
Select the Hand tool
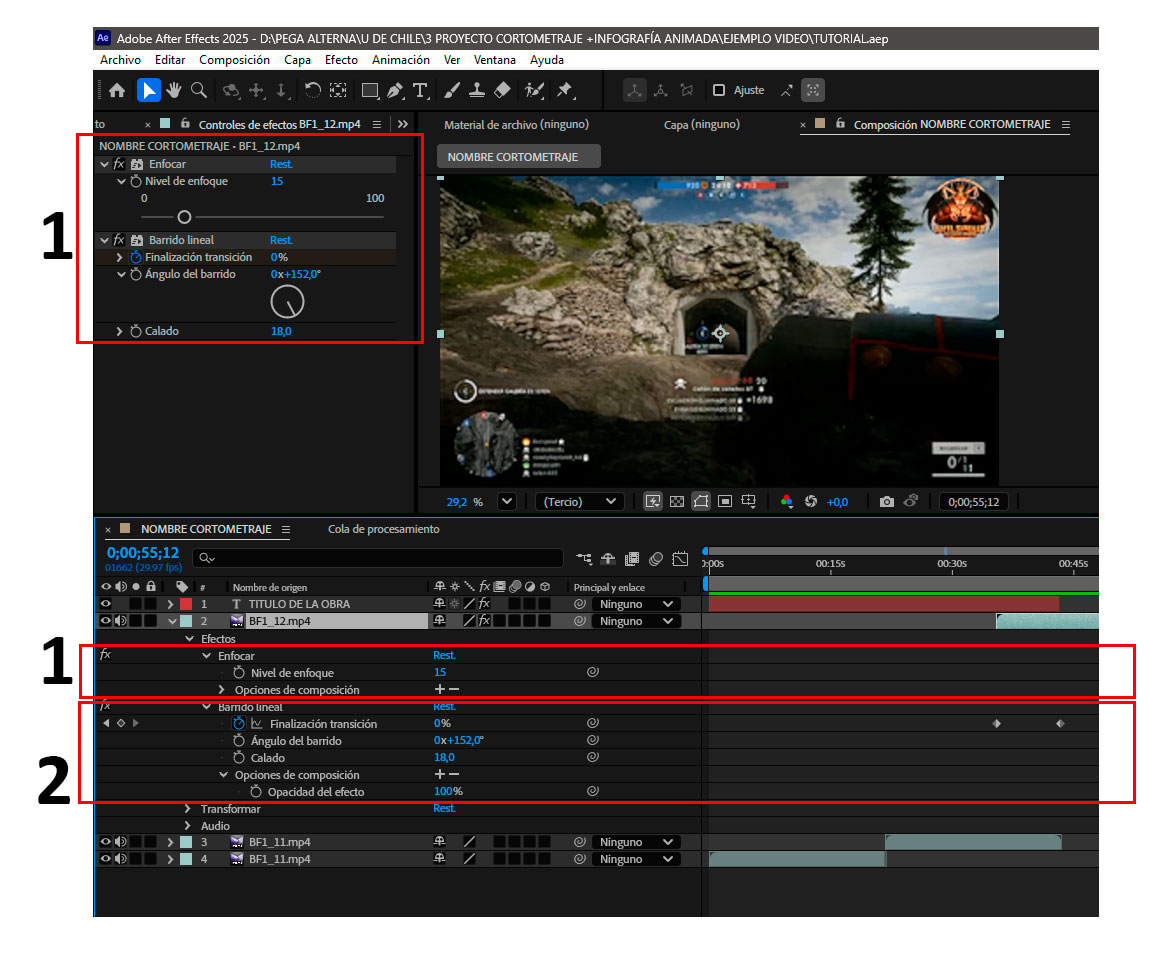173,90
